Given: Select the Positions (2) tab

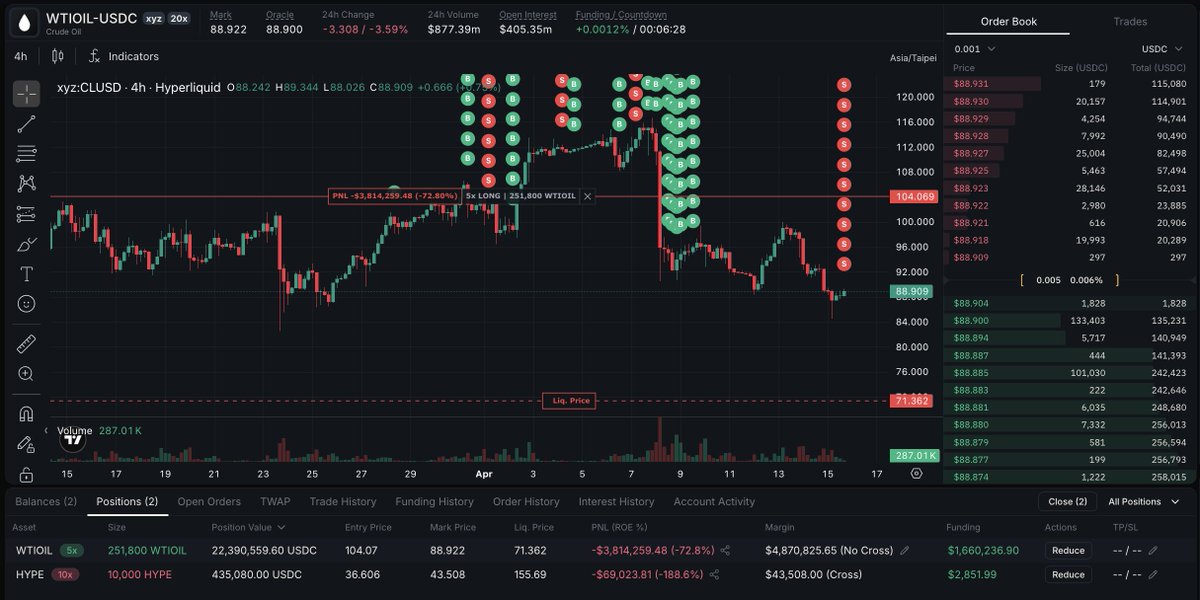Looking at the screenshot, I should pos(127,502).
